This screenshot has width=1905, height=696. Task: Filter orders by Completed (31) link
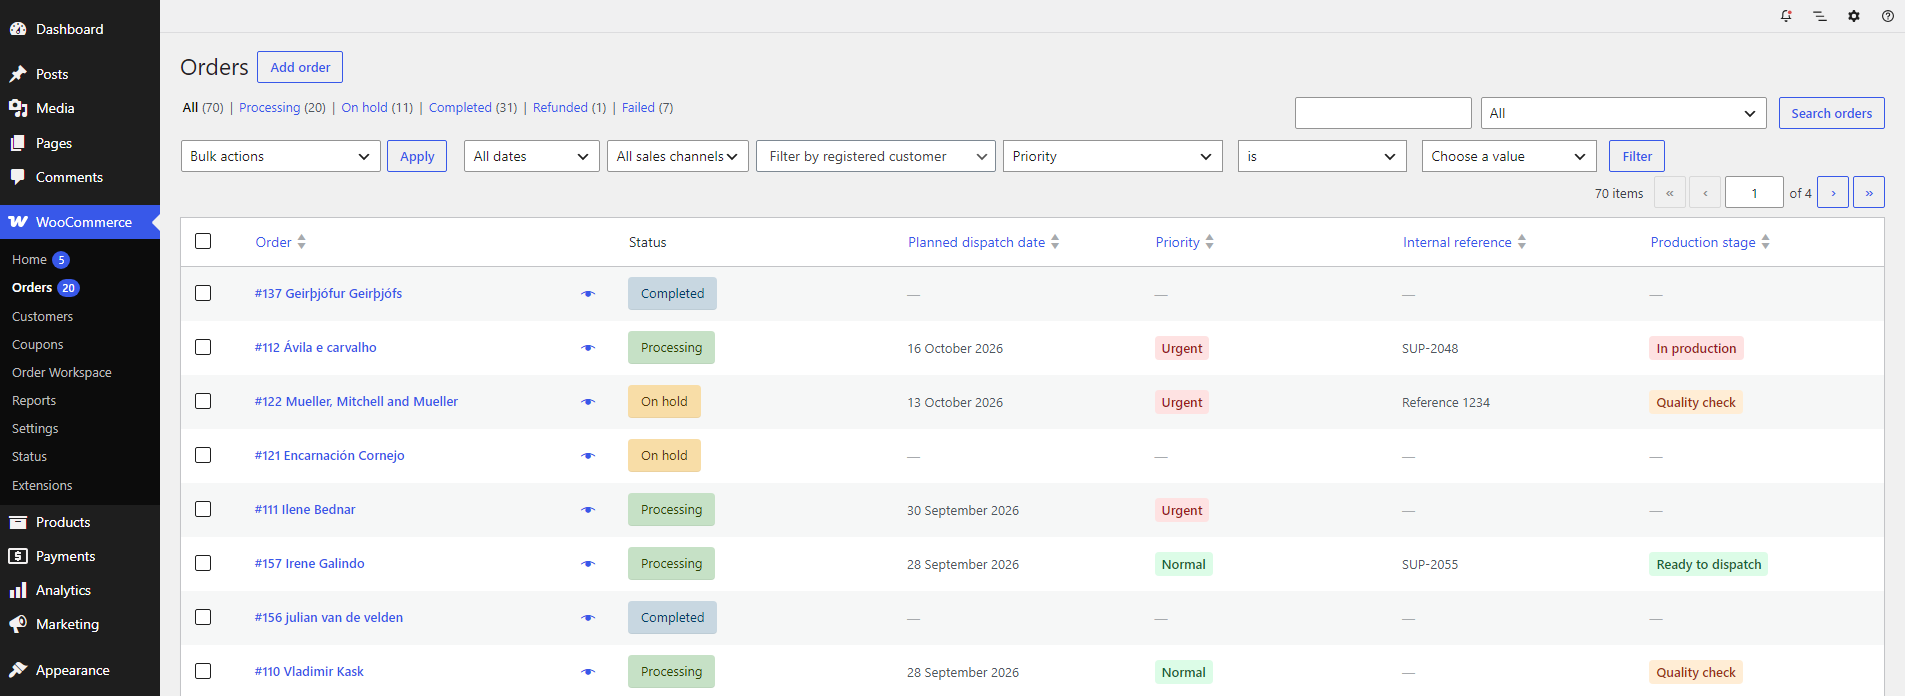tap(473, 107)
